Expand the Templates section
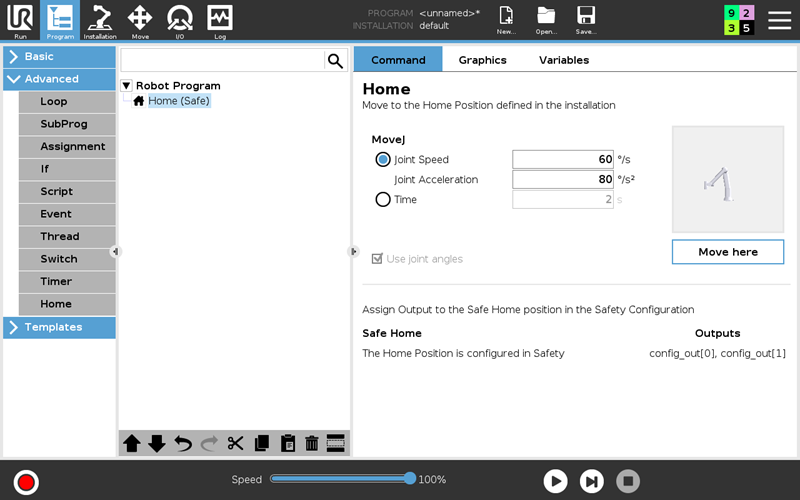Screen dimensions: 800x500 [x=59, y=327]
